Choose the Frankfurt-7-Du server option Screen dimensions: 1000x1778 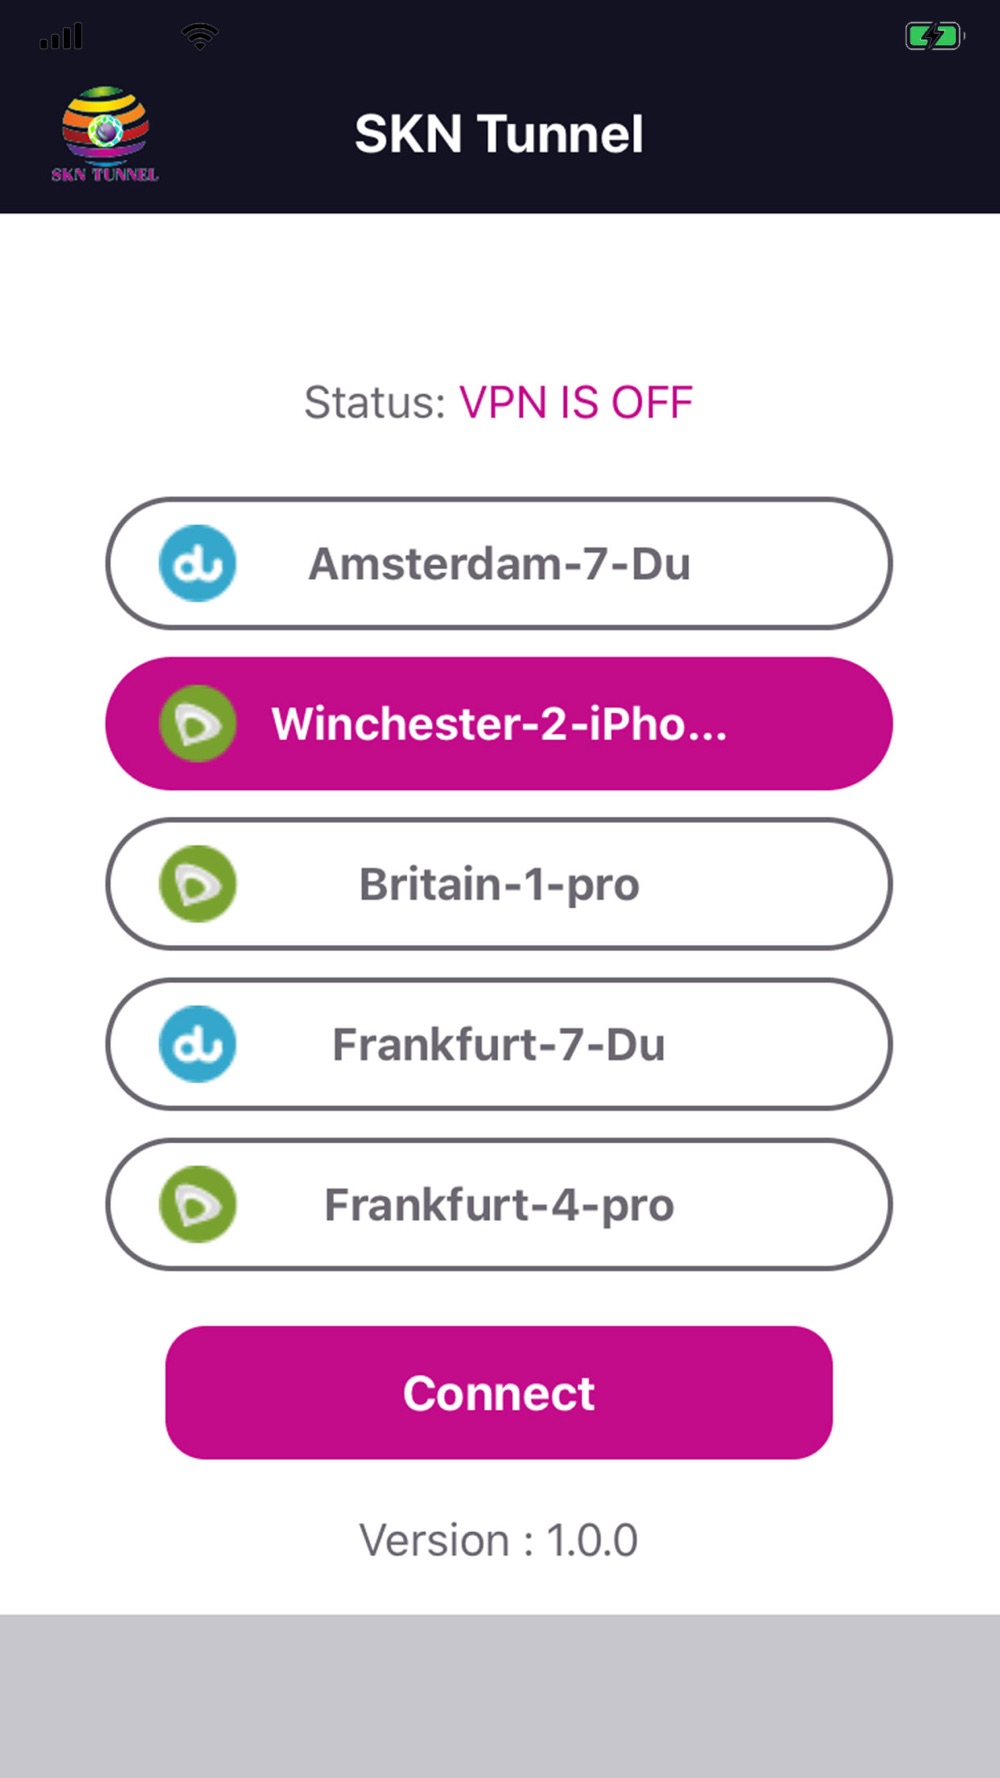pyautogui.click(x=499, y=1044)
